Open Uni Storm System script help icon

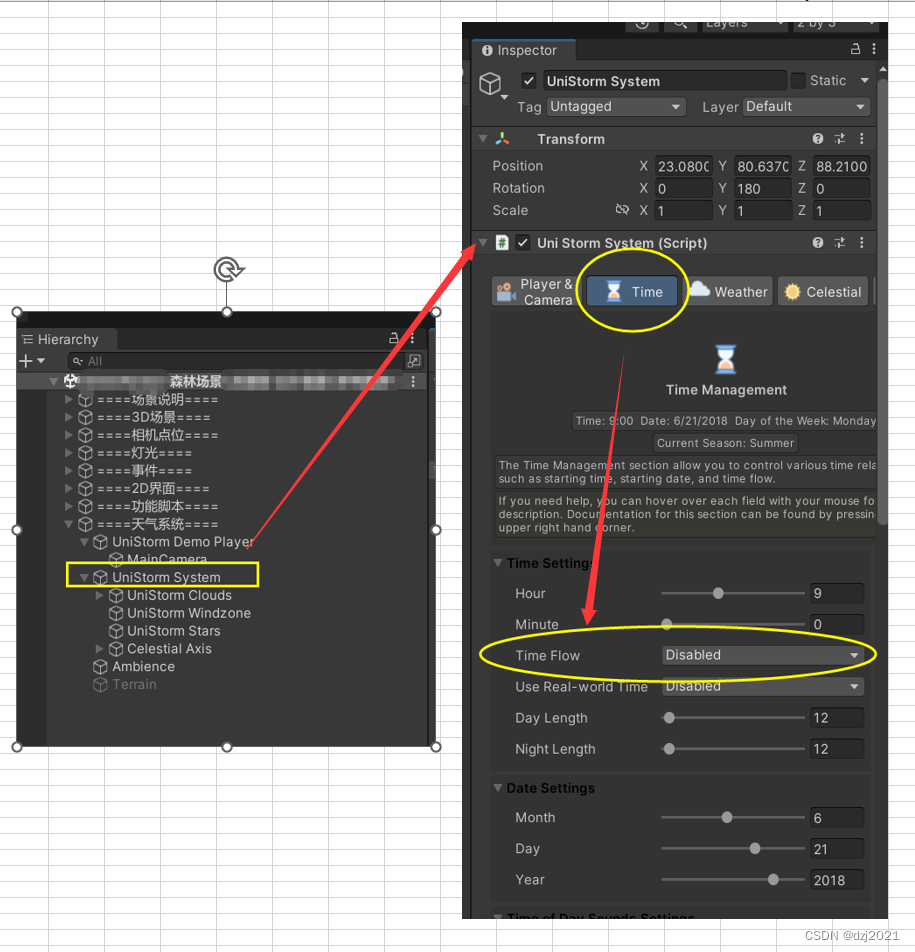(x=818, y=243)
